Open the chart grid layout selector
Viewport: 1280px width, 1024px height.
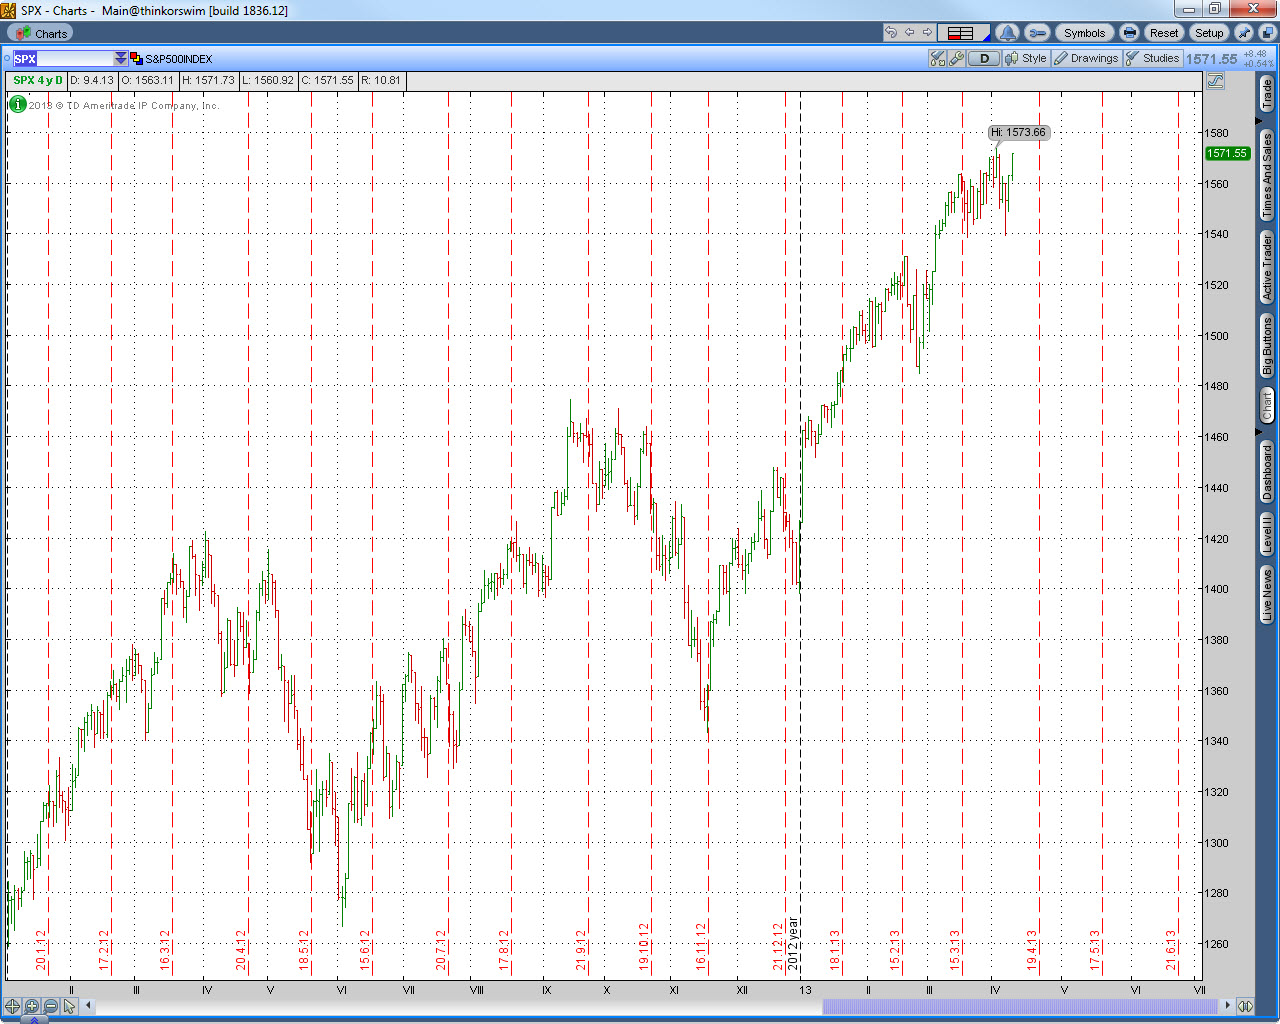tap(963, 33)
